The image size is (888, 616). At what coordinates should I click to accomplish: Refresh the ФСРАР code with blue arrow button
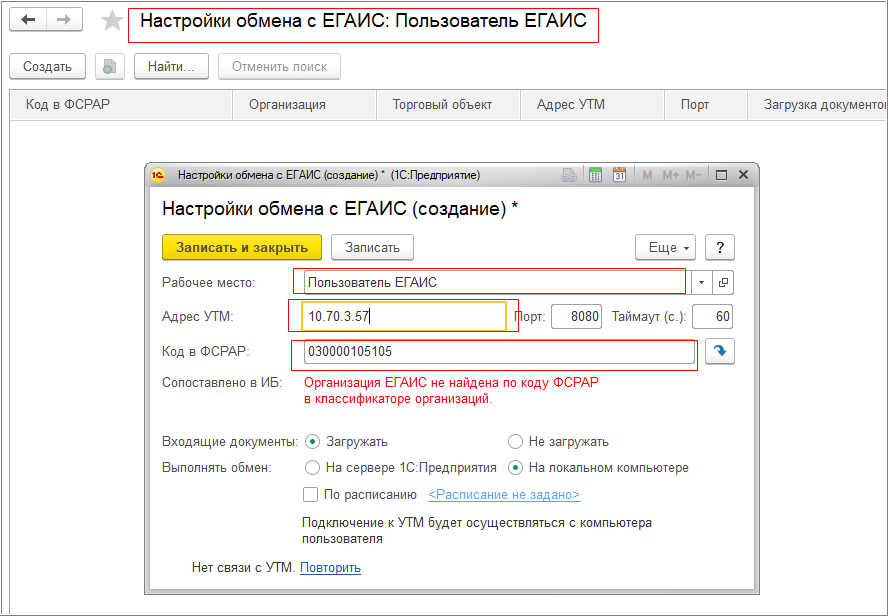[720, 352]
